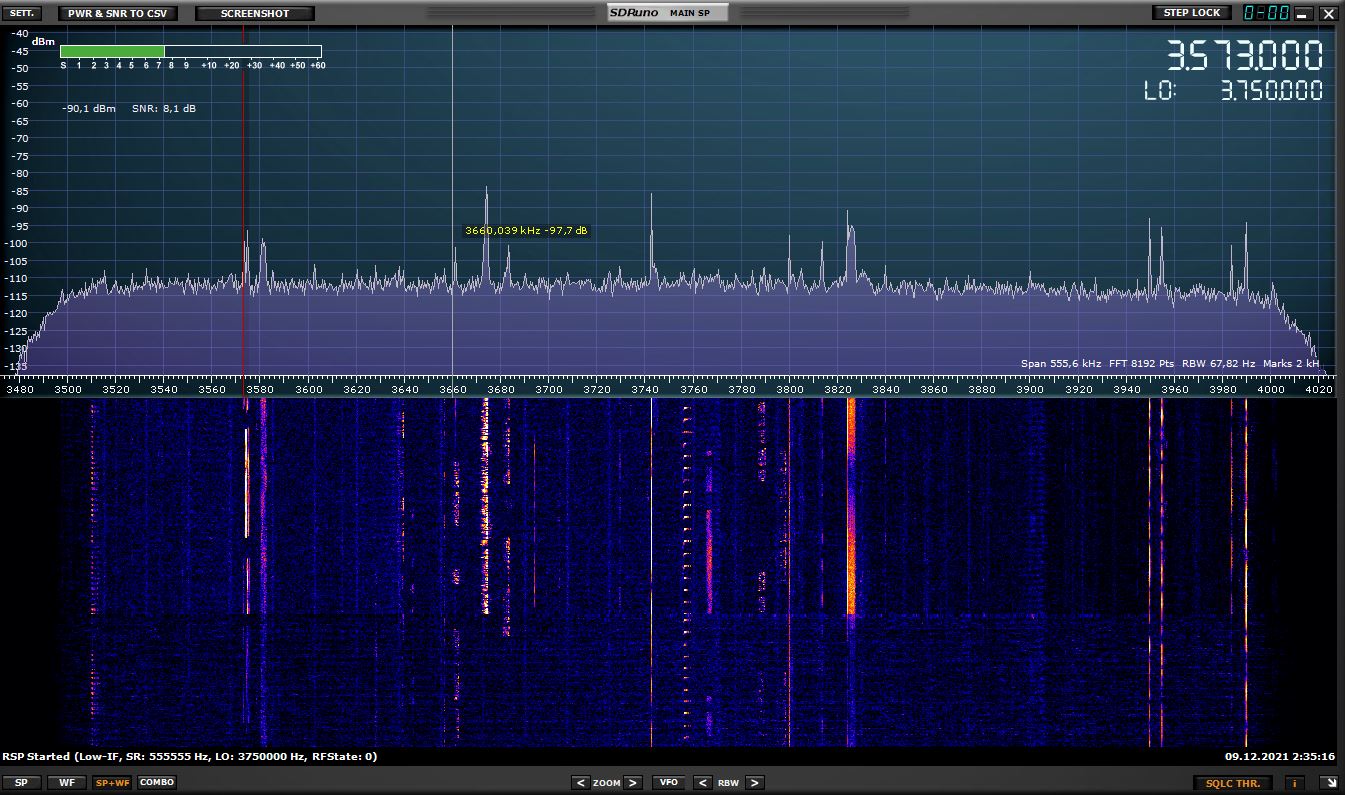Click the 'RBW 67,82 Hz' text
Viewport: 1345px width, 795px height.
tap(1218, 363)
